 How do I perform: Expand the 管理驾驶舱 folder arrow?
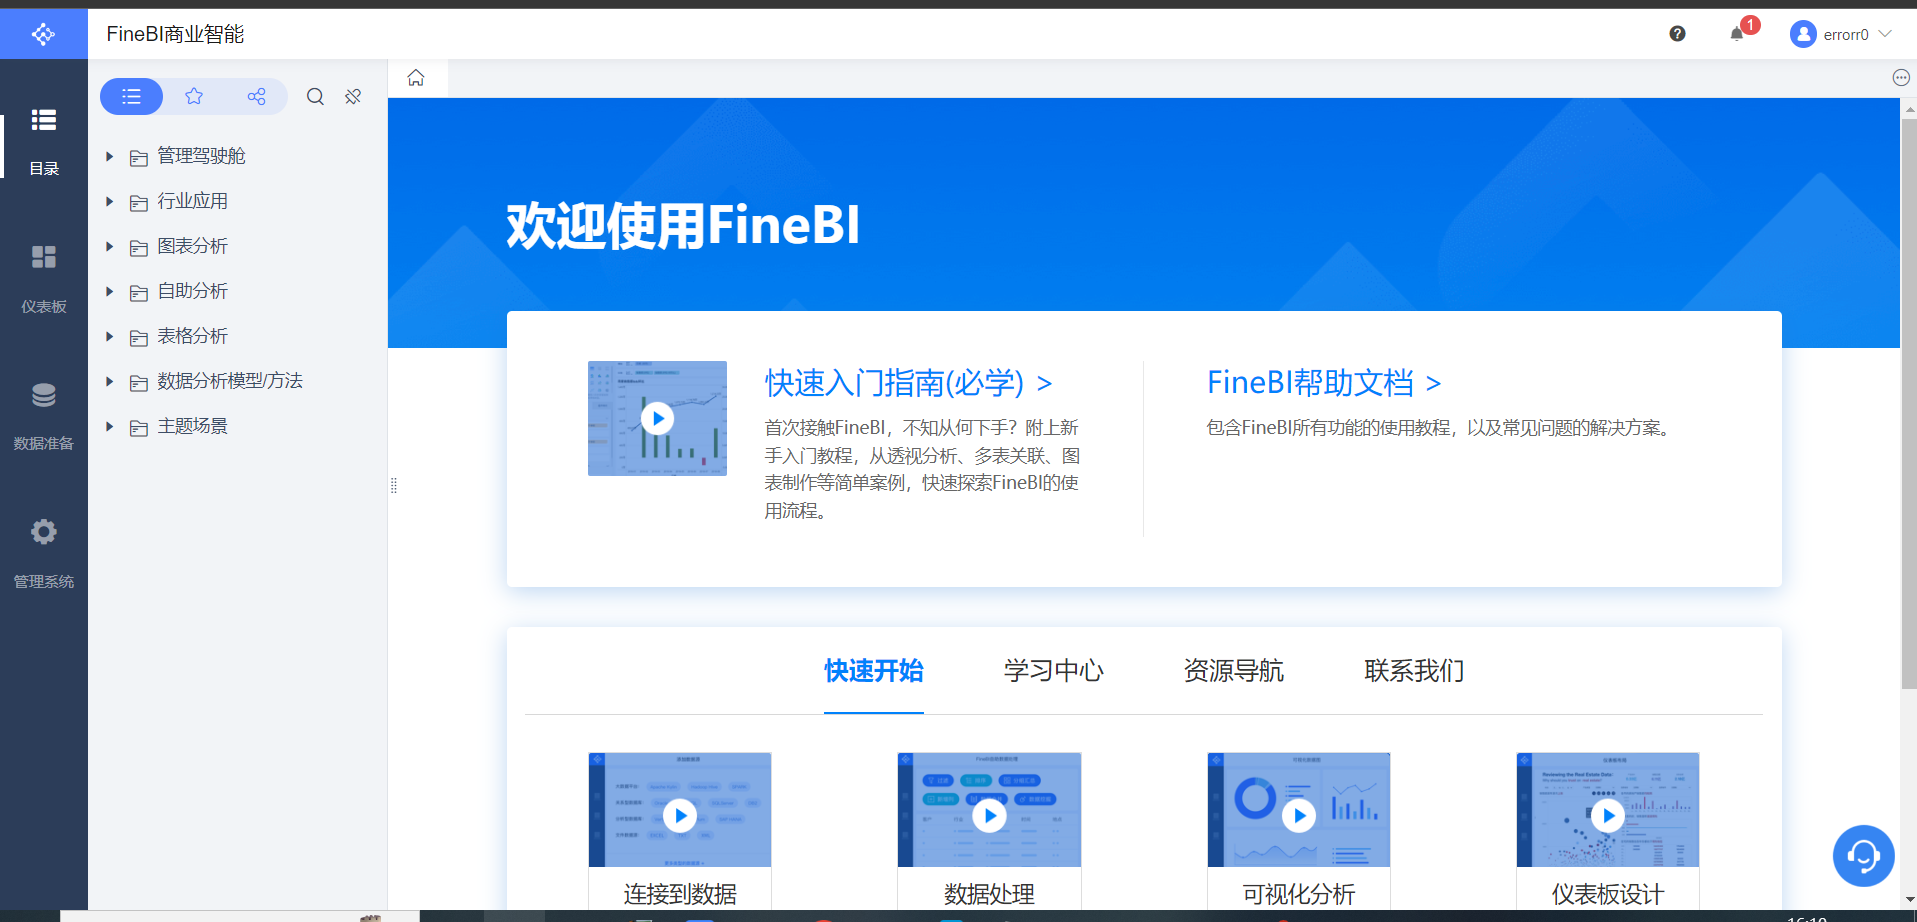click(110, 156)
